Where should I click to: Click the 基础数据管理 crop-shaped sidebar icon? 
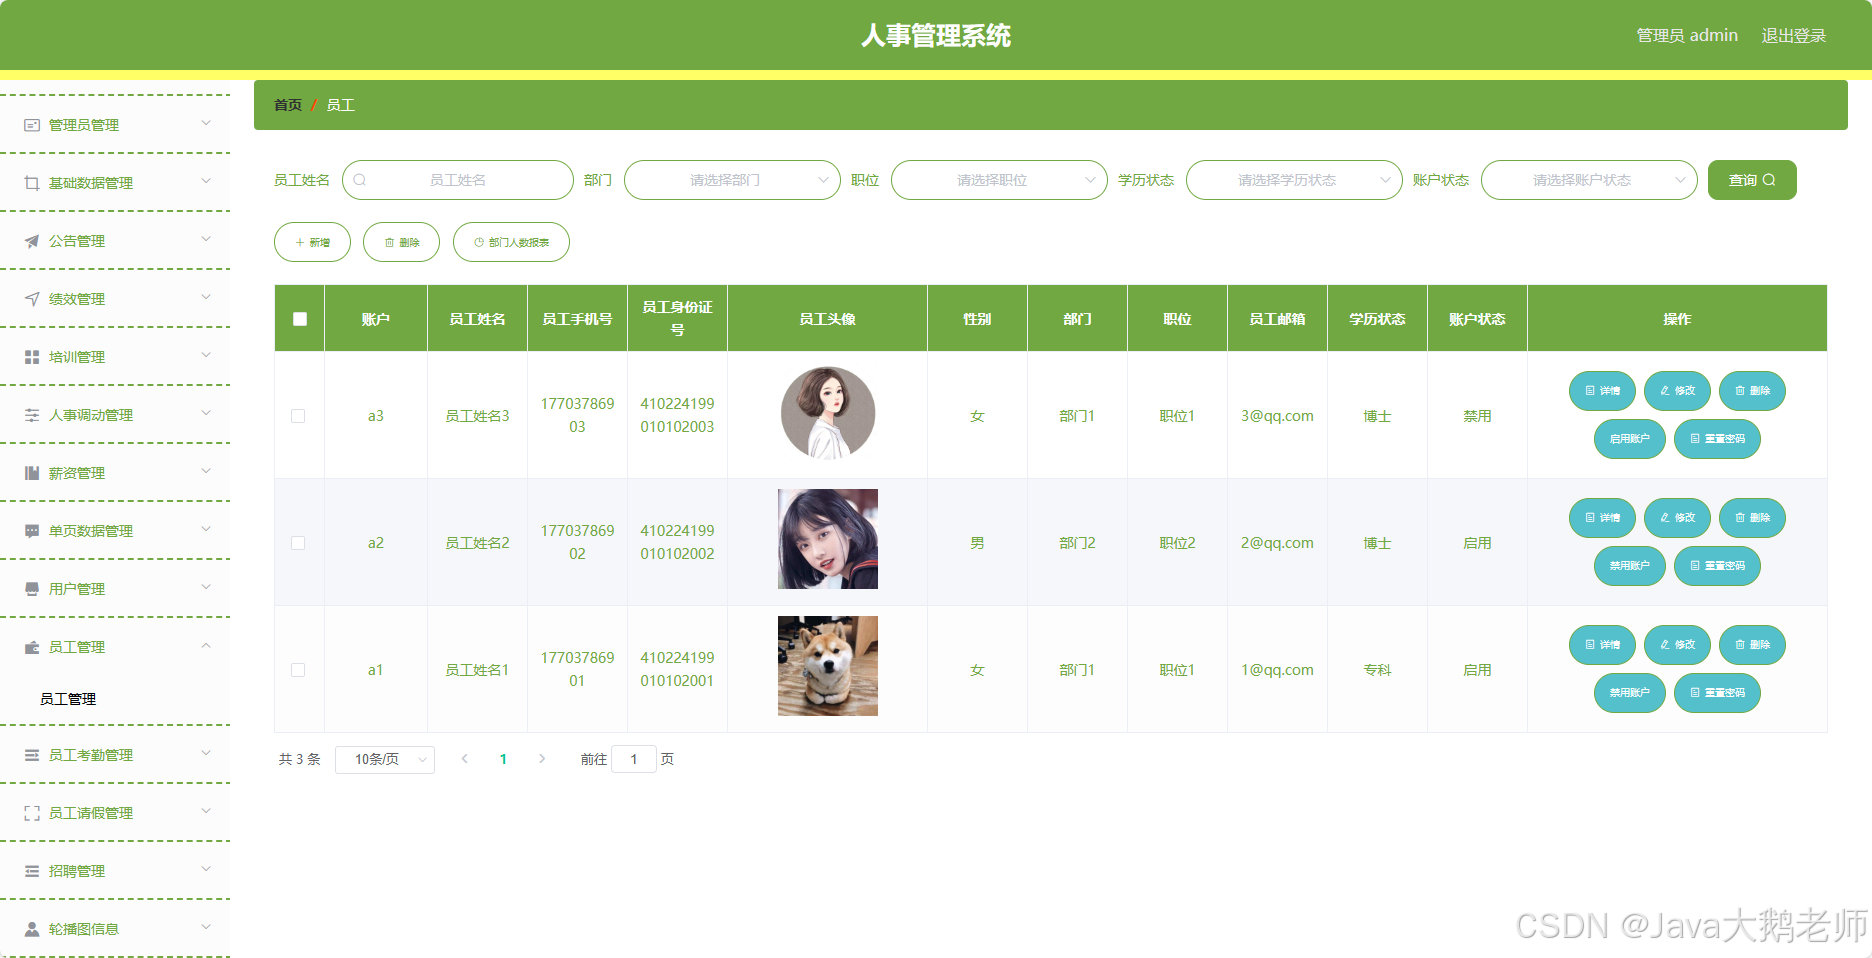pos(32,183)
